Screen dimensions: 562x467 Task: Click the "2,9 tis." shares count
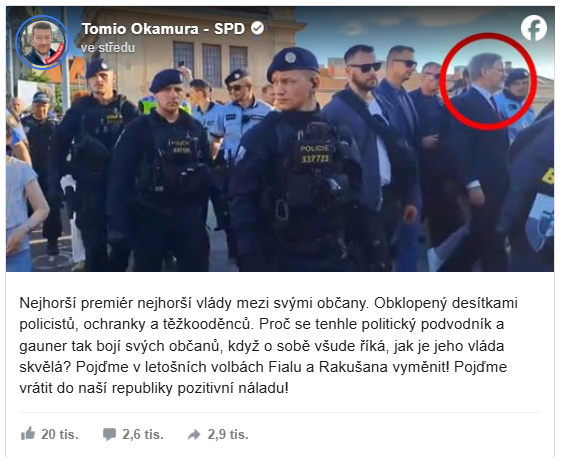[228, 434]
